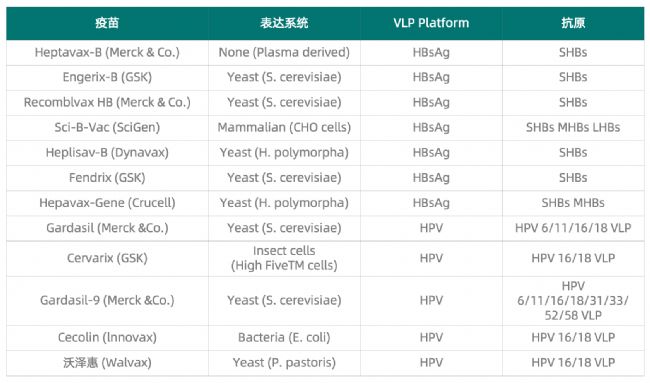This screenshot has height=383, width=650.
Task: Click the 沃泽惠 (Walvax) cell
Action: click(x=107, y=363)
